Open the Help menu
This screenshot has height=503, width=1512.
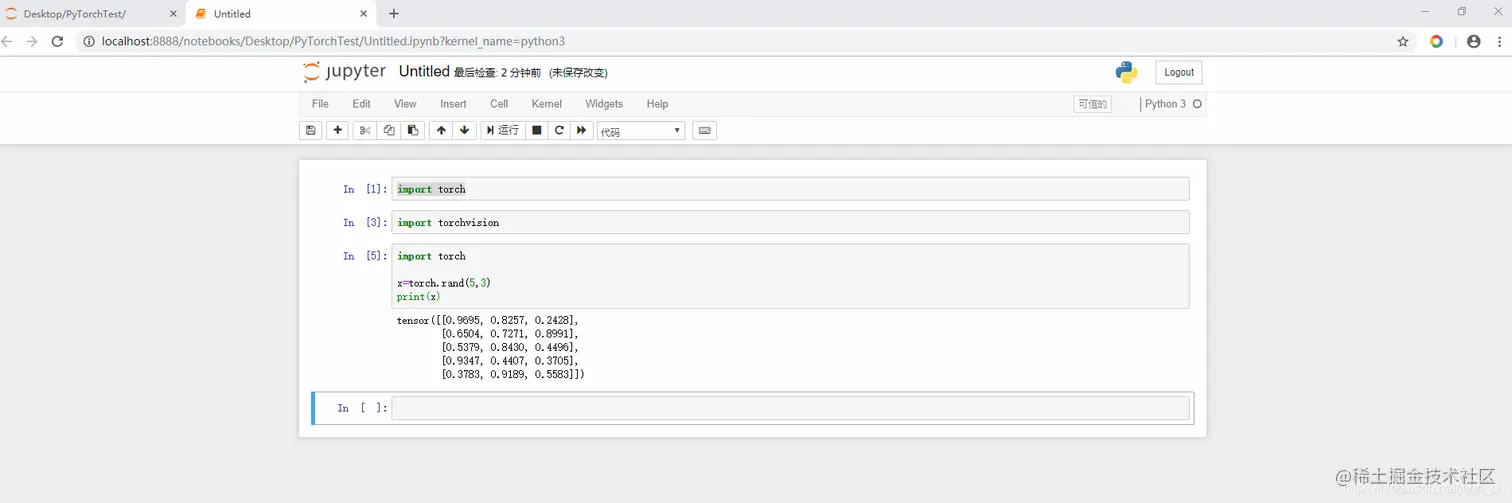click(657, 104)
